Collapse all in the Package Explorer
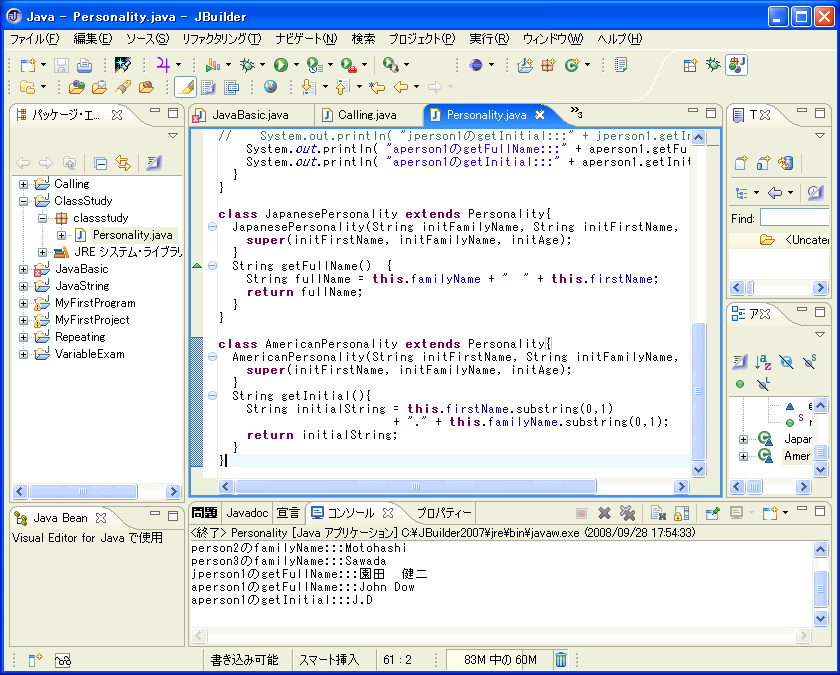840x675 pixels. click(100, 163)
